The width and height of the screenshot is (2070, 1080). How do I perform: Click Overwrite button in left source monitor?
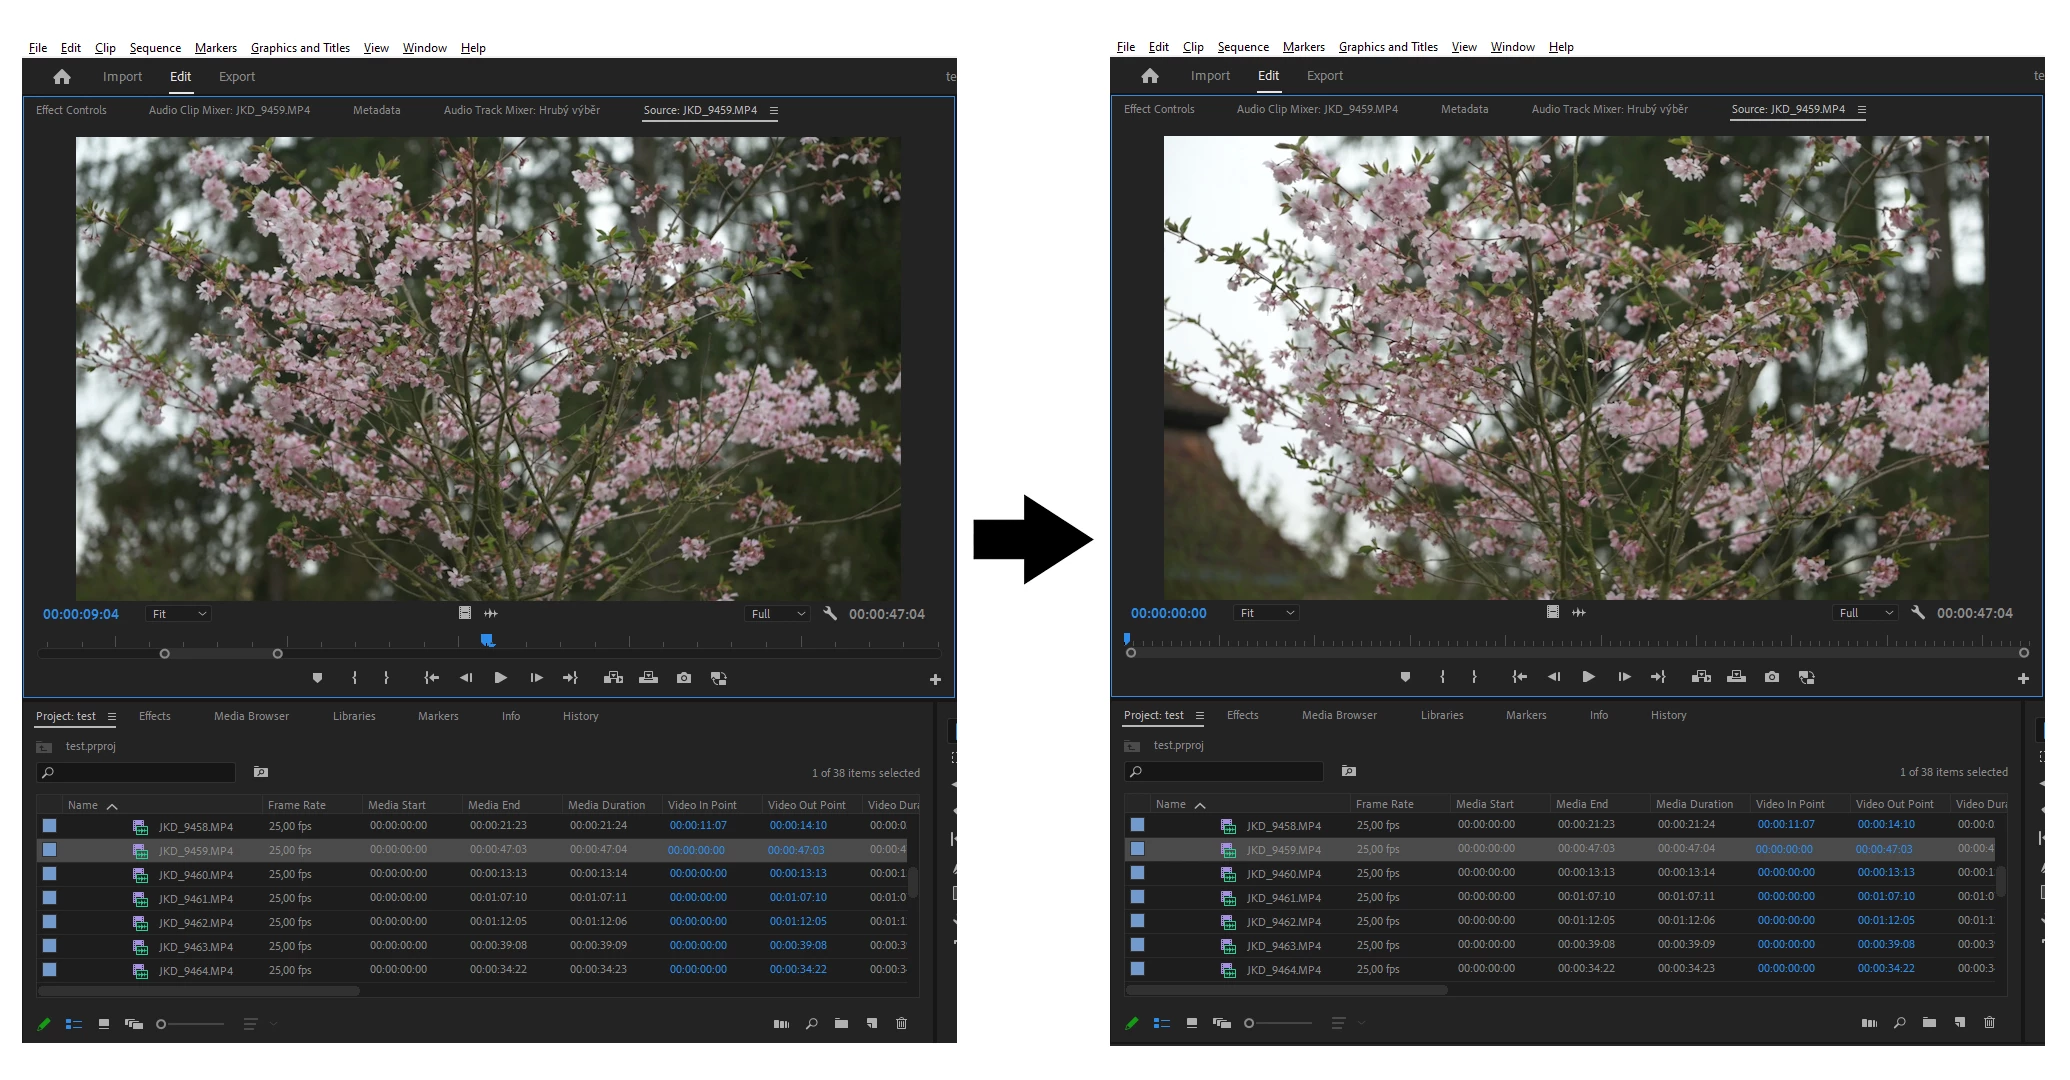648,678
